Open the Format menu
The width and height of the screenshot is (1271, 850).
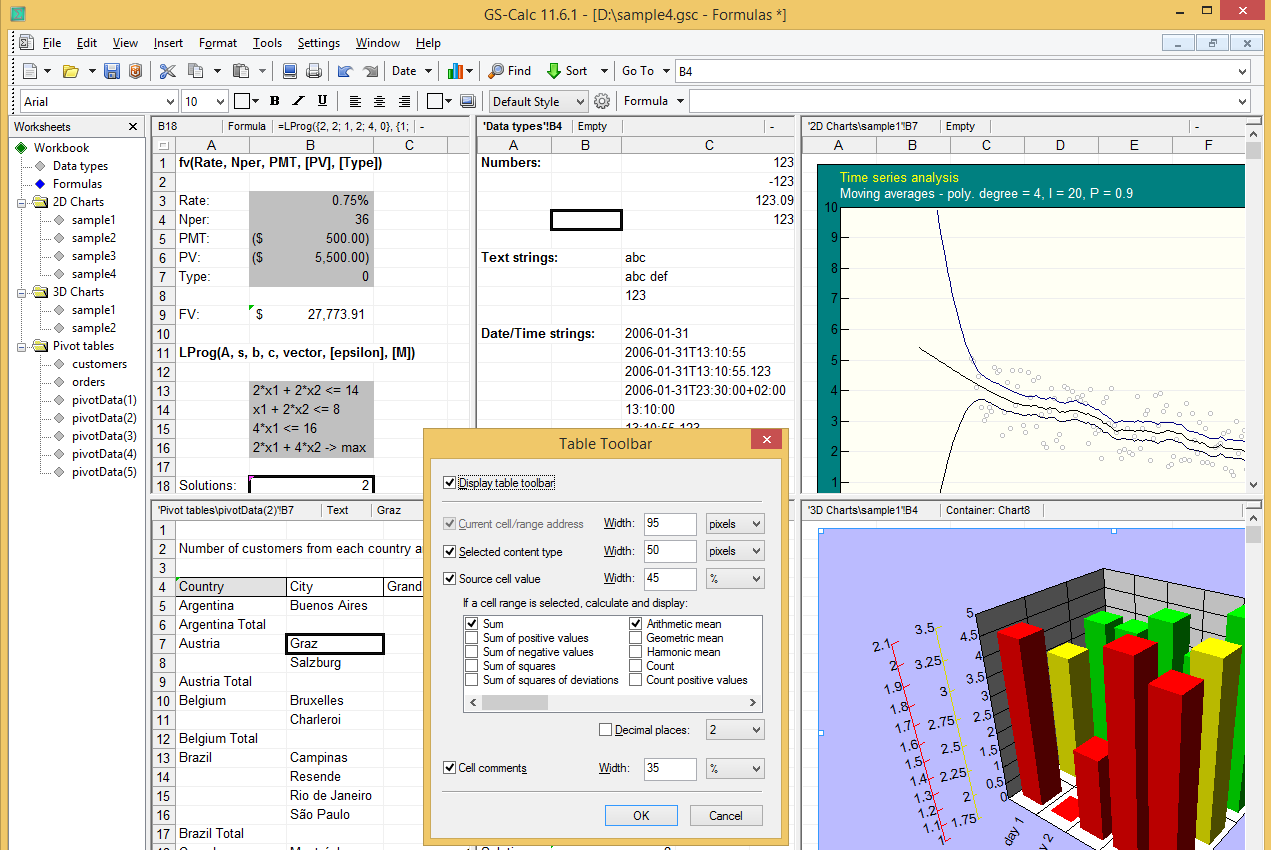click(x=218, y=43)
